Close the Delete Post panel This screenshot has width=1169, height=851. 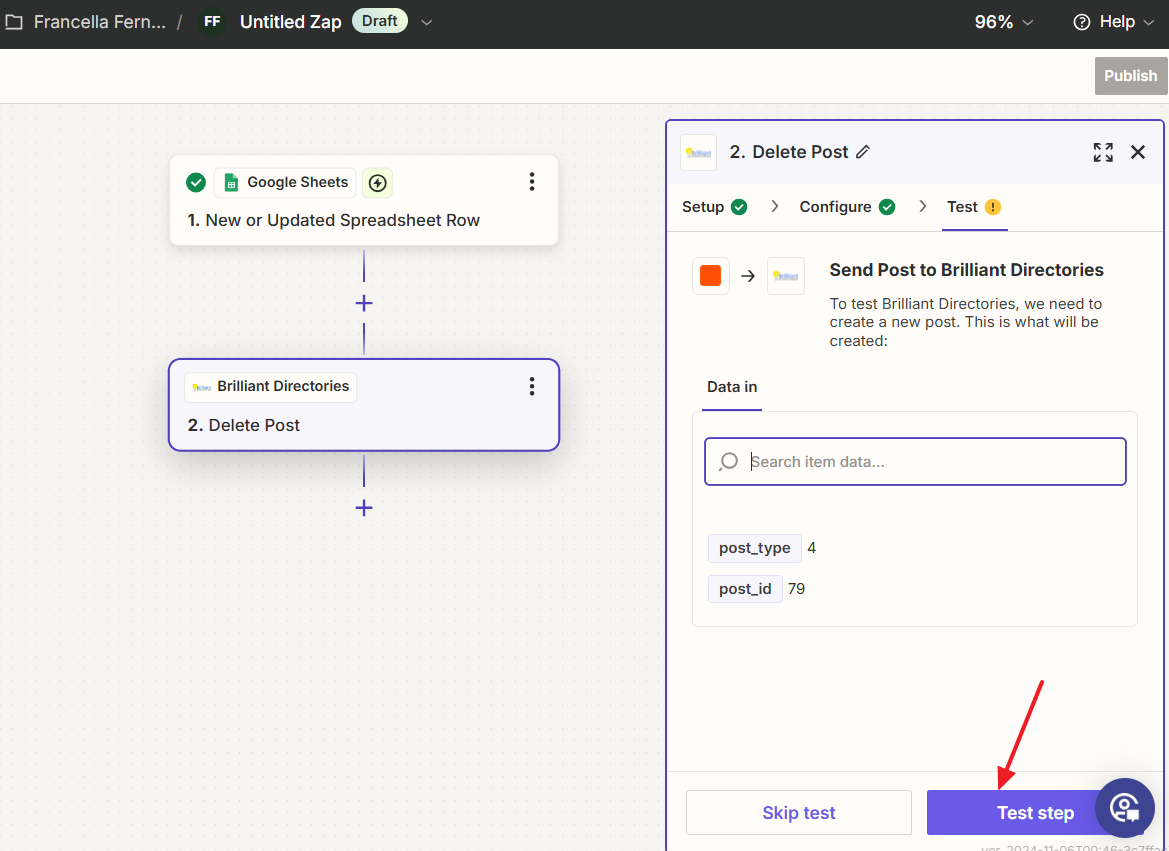coord(1138,152)
